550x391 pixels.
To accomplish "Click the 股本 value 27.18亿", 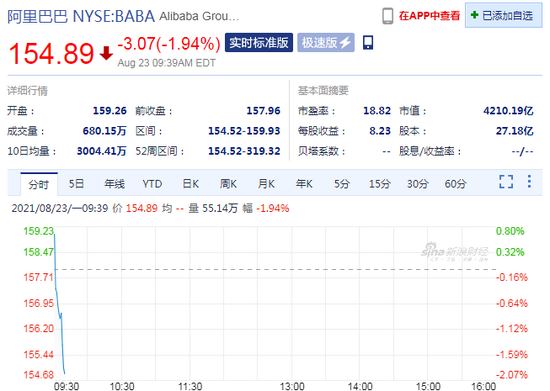I will point(515,131).
